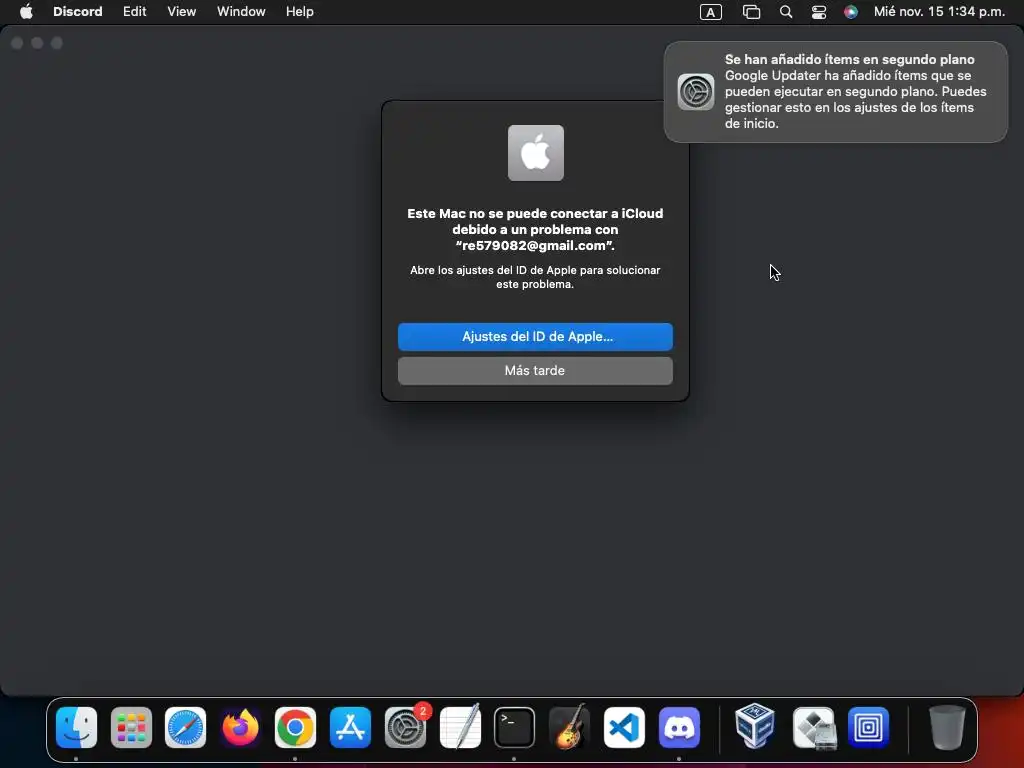Open the Trash in the Dock

point(947,728)
